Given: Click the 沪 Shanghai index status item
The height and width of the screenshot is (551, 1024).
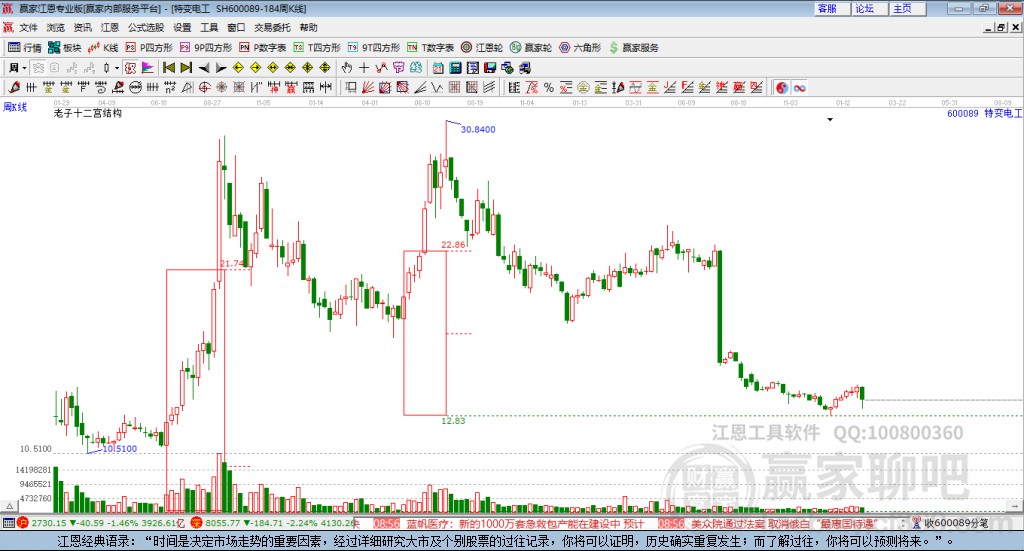Looking at the screenshot, I should pos(22,523).
